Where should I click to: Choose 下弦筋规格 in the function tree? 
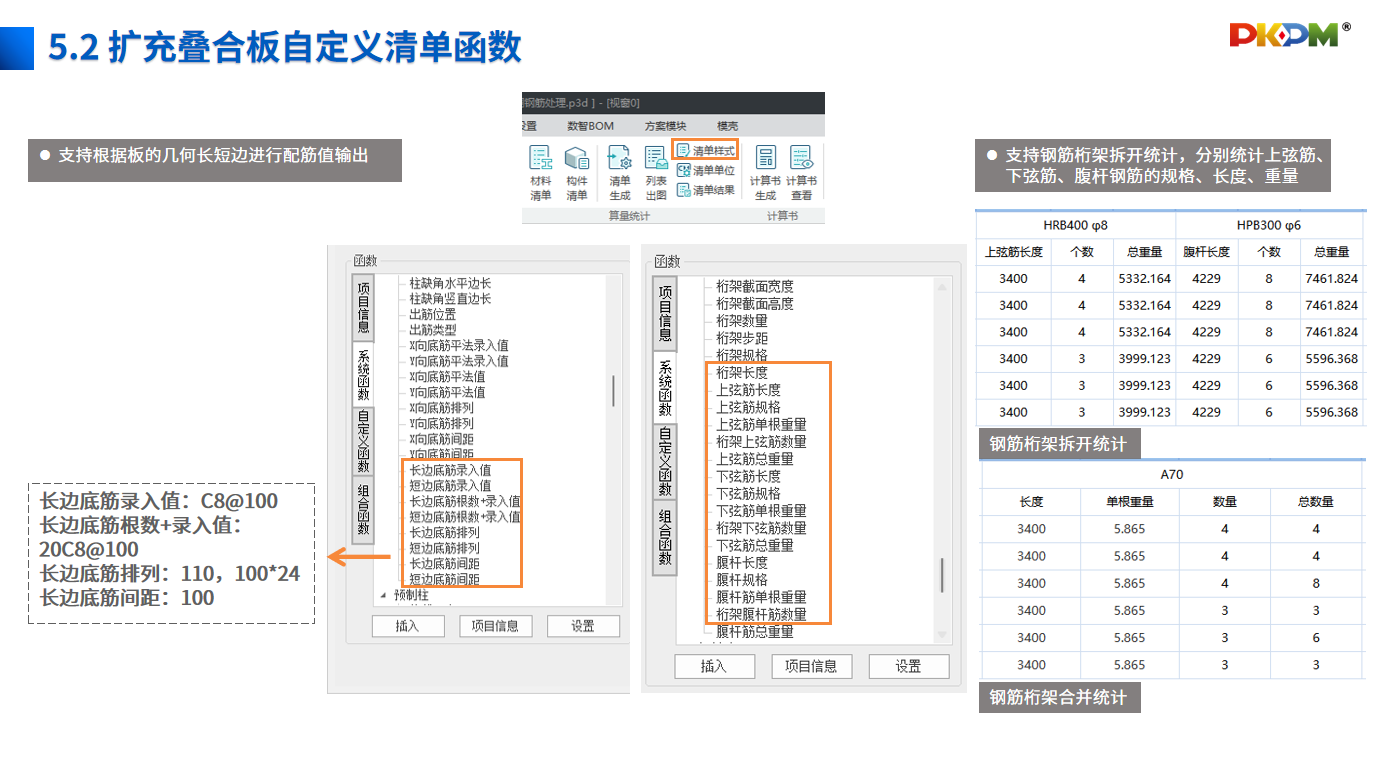pyautogui.click(x=748, y=493)
